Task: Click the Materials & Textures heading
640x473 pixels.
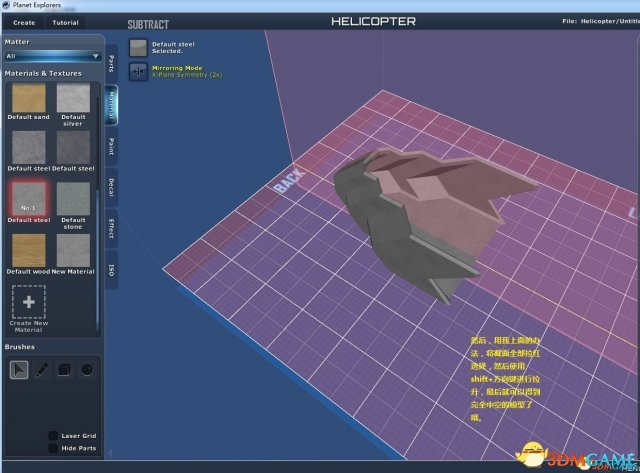Action: (x=43, y=73)
